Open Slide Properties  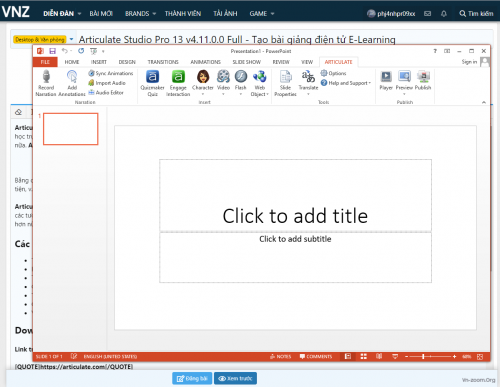pyautogui.click(x=285, y=83)
